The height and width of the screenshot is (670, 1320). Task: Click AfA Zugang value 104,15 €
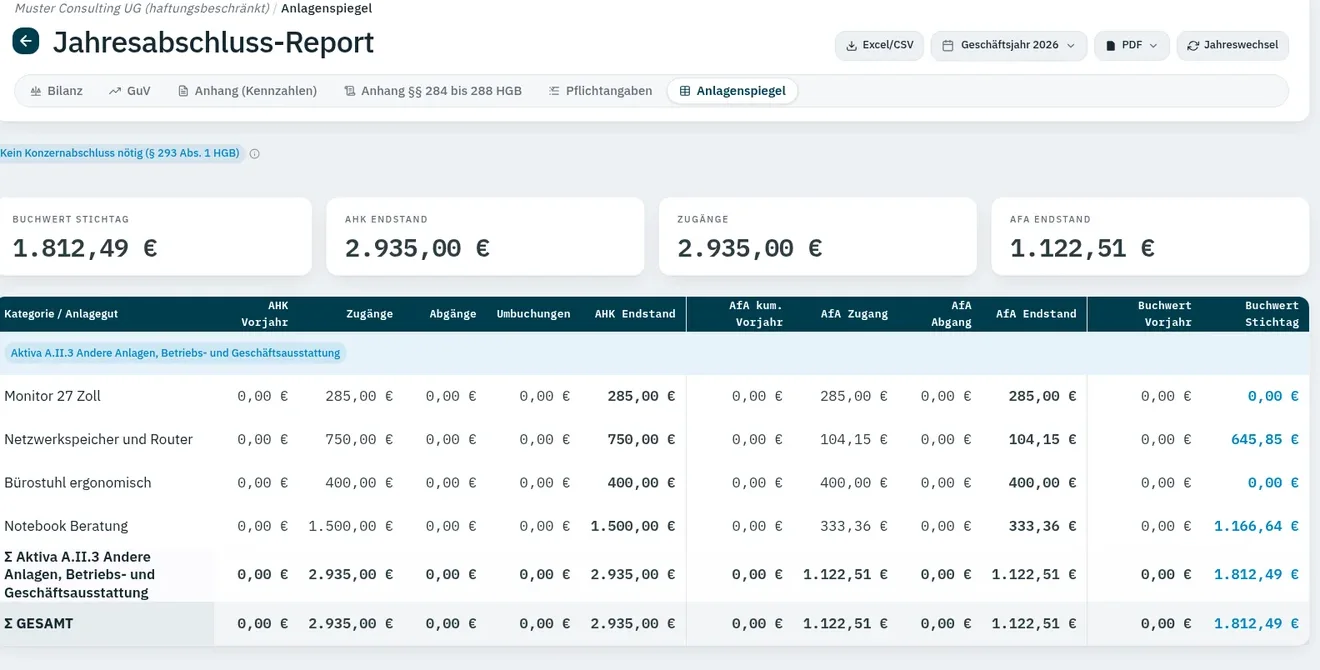(854, 439)
